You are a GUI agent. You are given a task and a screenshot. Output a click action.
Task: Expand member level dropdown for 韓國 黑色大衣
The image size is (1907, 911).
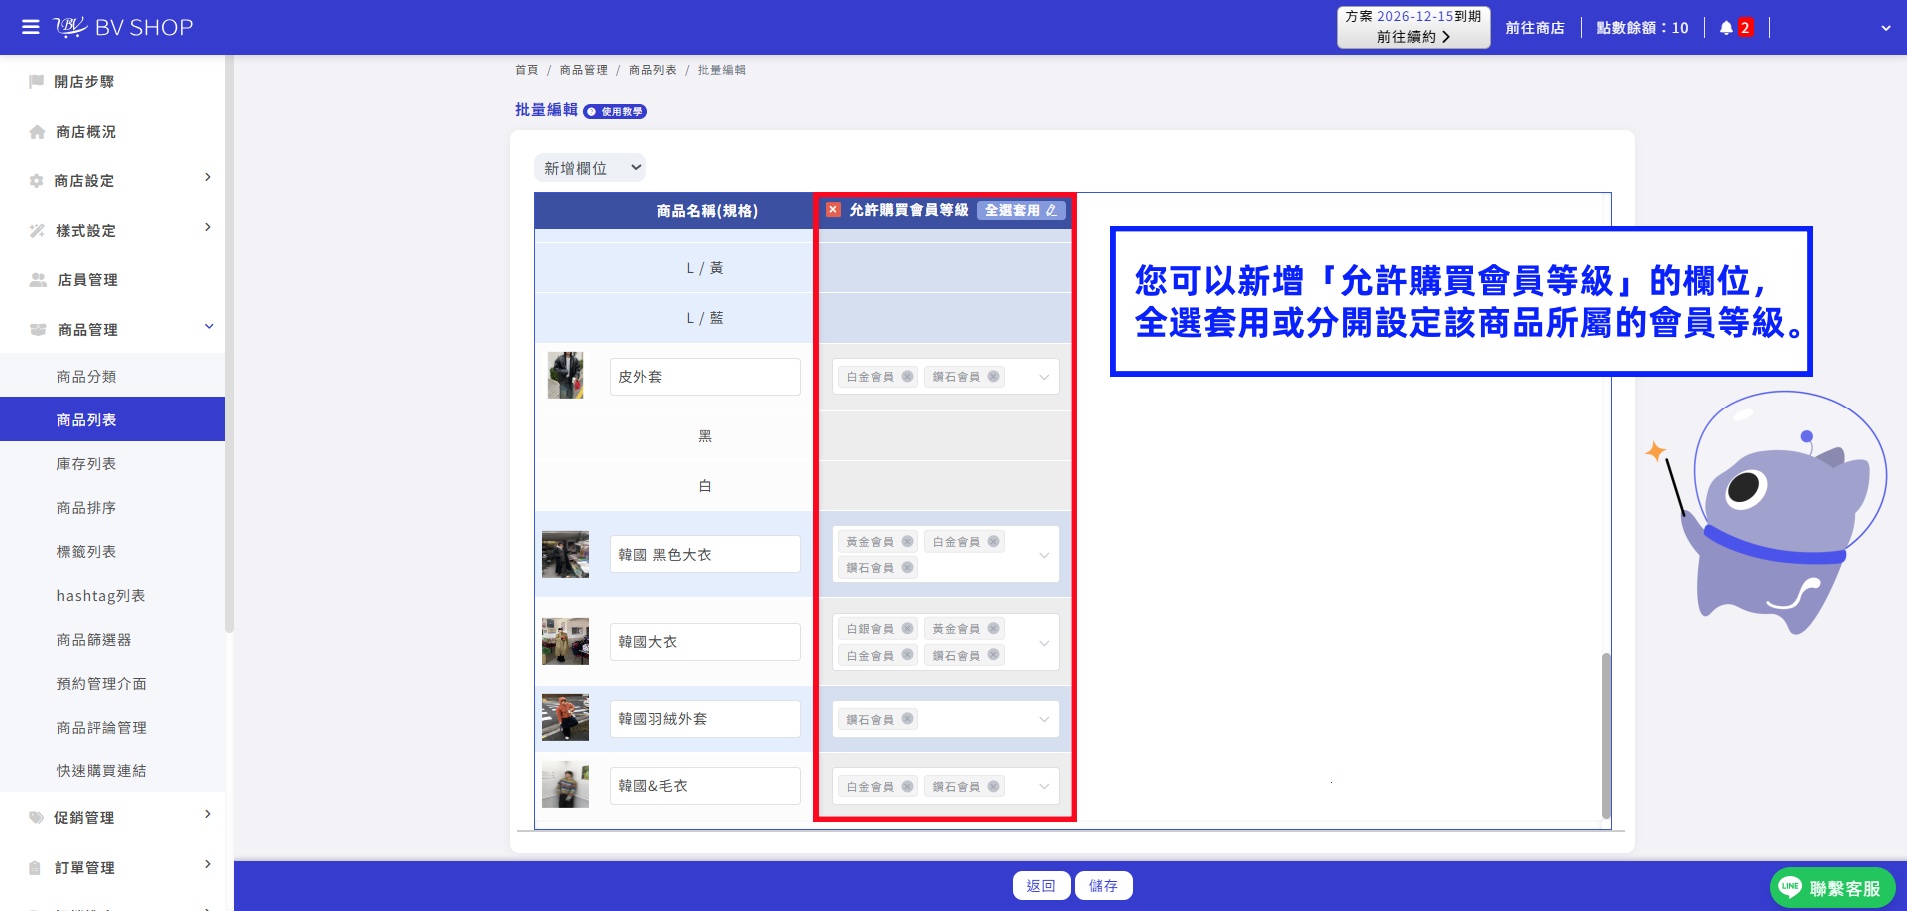pyautogui.click(x=1044, y=555)
